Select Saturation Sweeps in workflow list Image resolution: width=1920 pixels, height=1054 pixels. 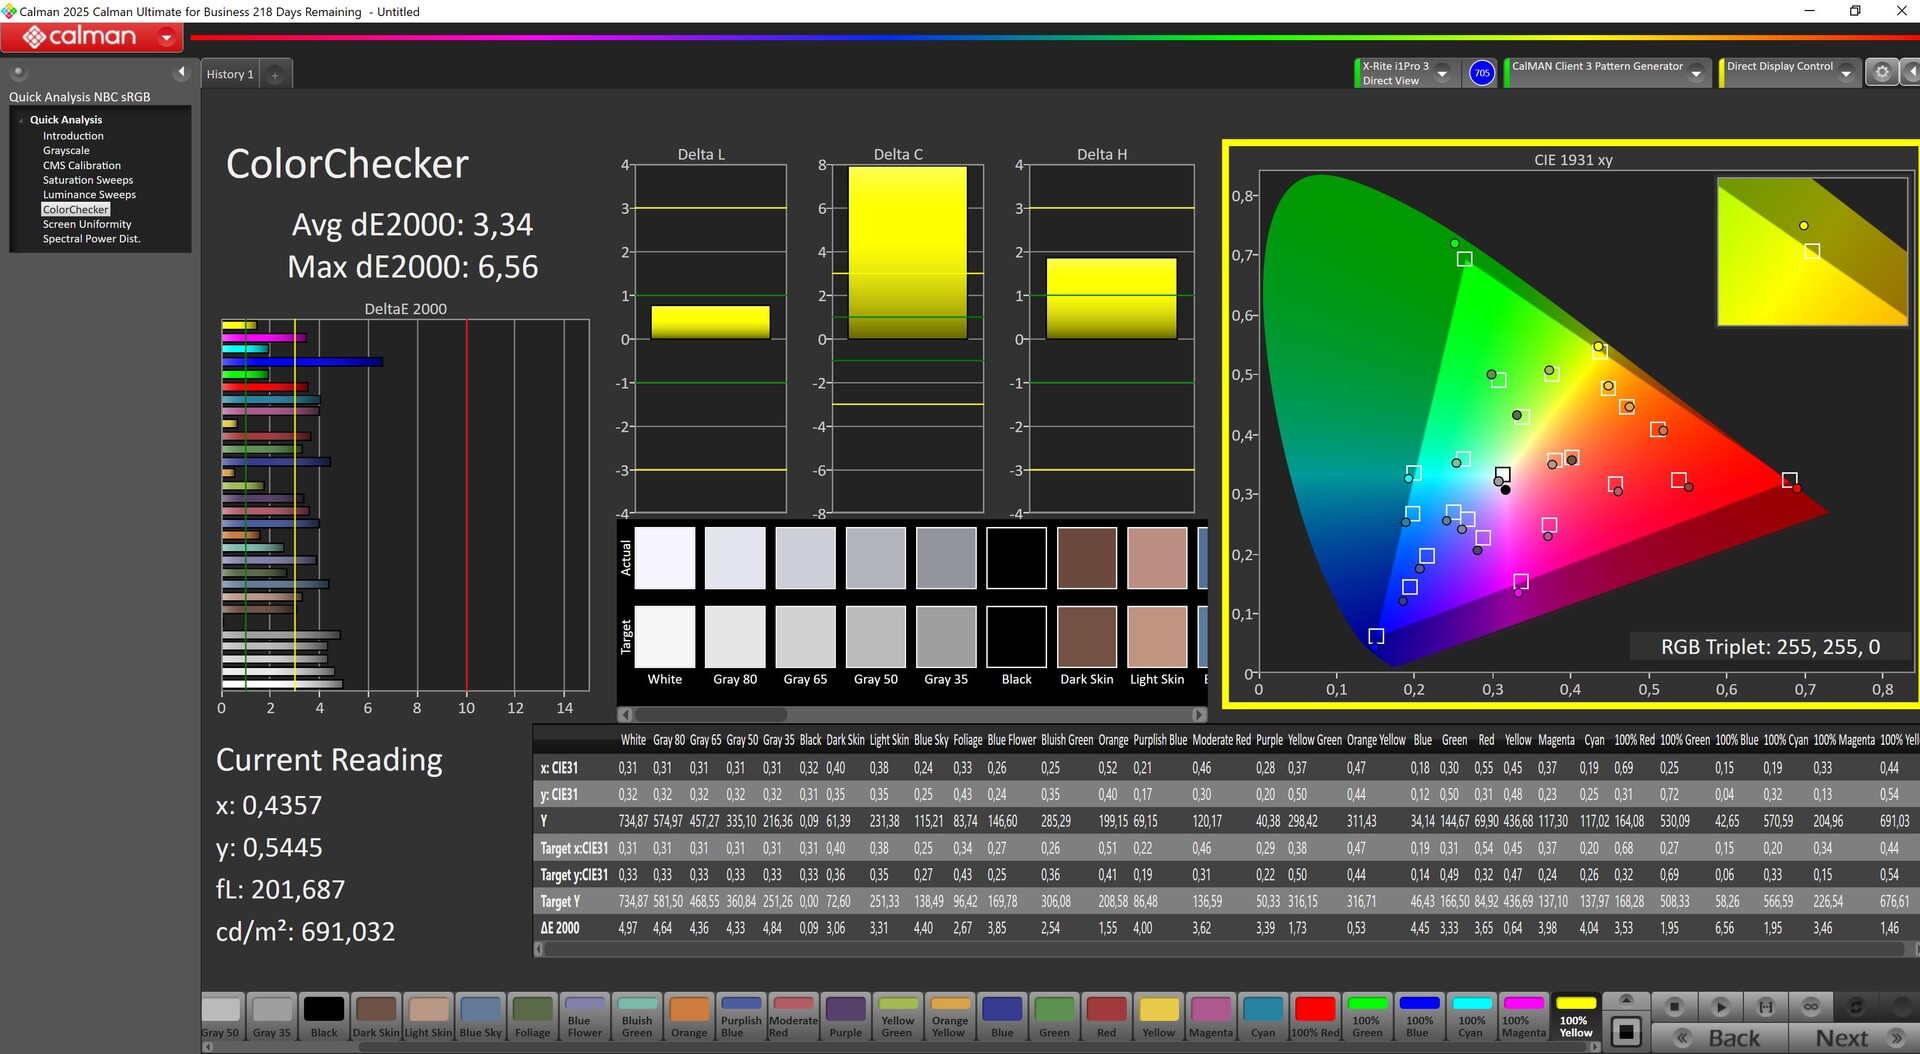click(x=88, y=180)
